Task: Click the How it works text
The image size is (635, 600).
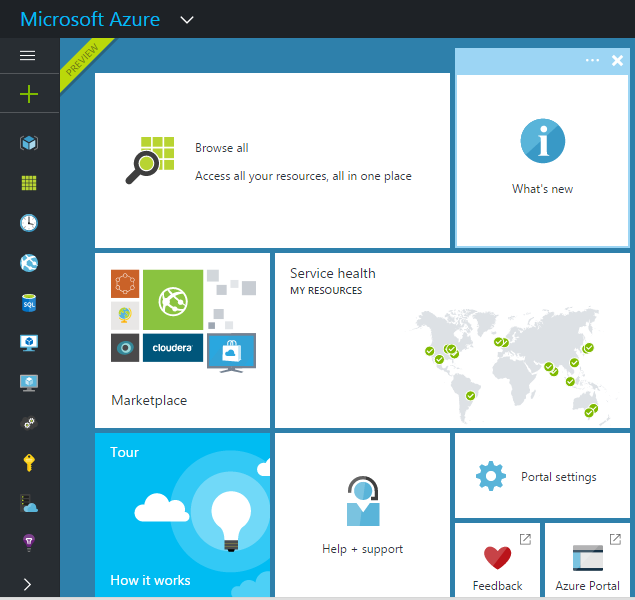Action: [150, 580]
